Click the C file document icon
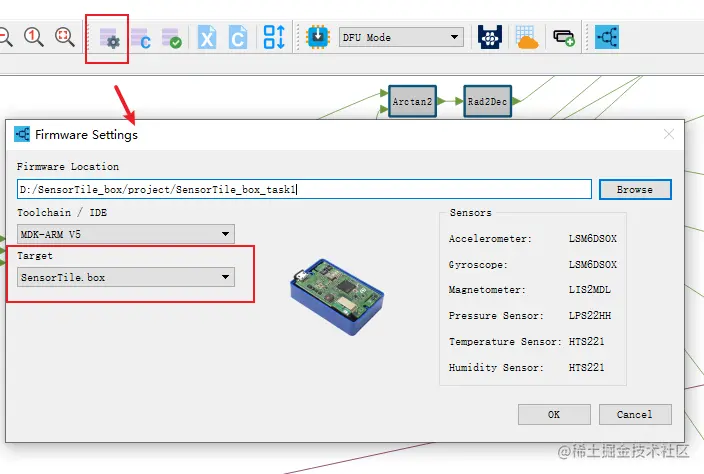The width and height of the screenshot is (704, 474). click(x=238, y=37)
